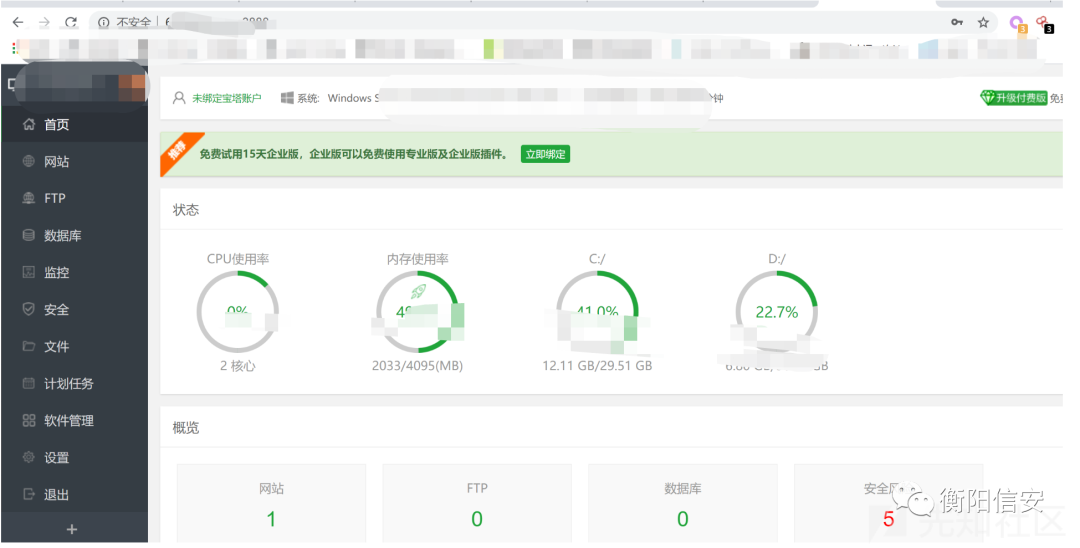Click the CPU使用率 circular gauge

point(238,312)
